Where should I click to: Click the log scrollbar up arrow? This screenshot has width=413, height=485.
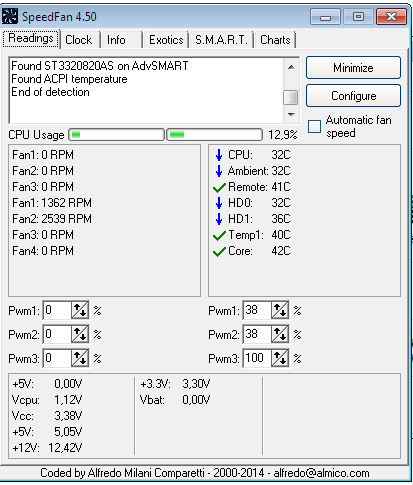pos(291,67)
